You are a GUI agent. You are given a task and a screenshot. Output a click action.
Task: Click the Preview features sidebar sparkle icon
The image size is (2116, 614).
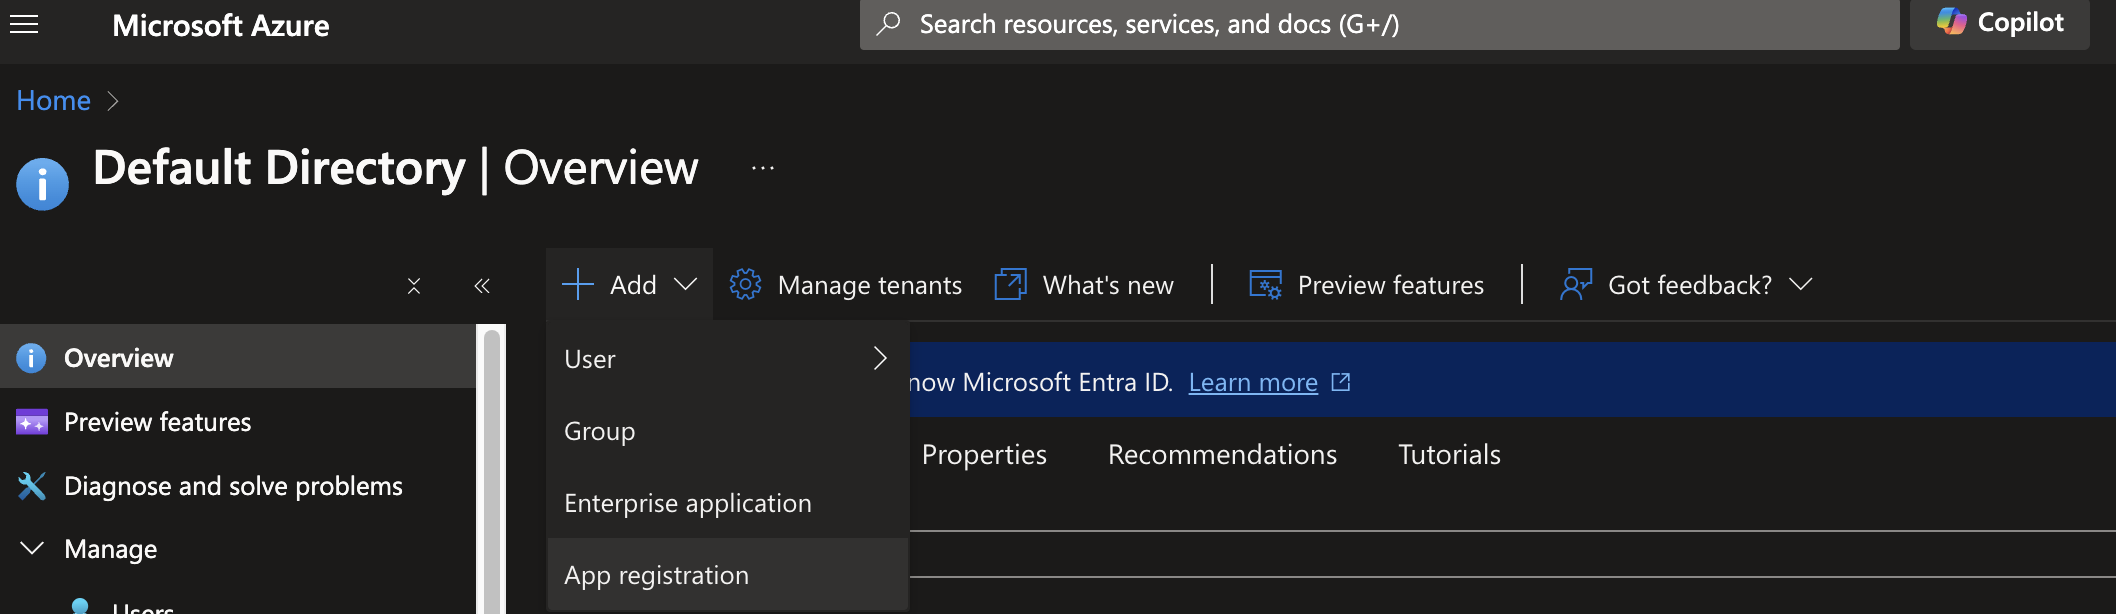click(x=31, y=422)
